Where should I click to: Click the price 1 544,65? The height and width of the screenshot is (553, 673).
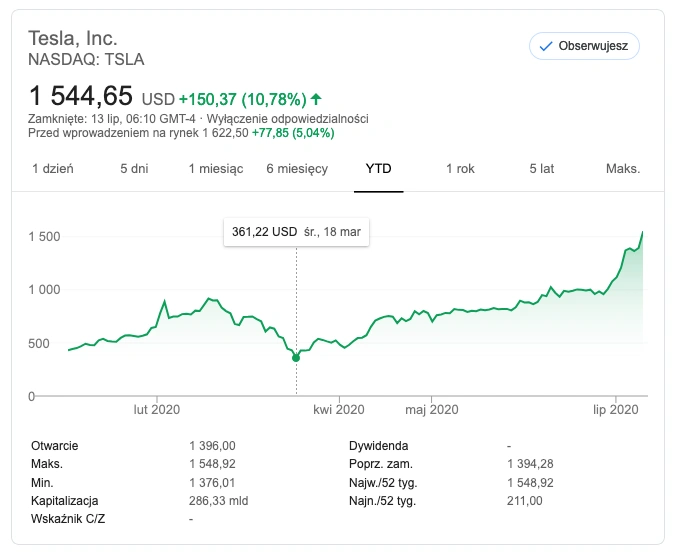coord(81,95)
